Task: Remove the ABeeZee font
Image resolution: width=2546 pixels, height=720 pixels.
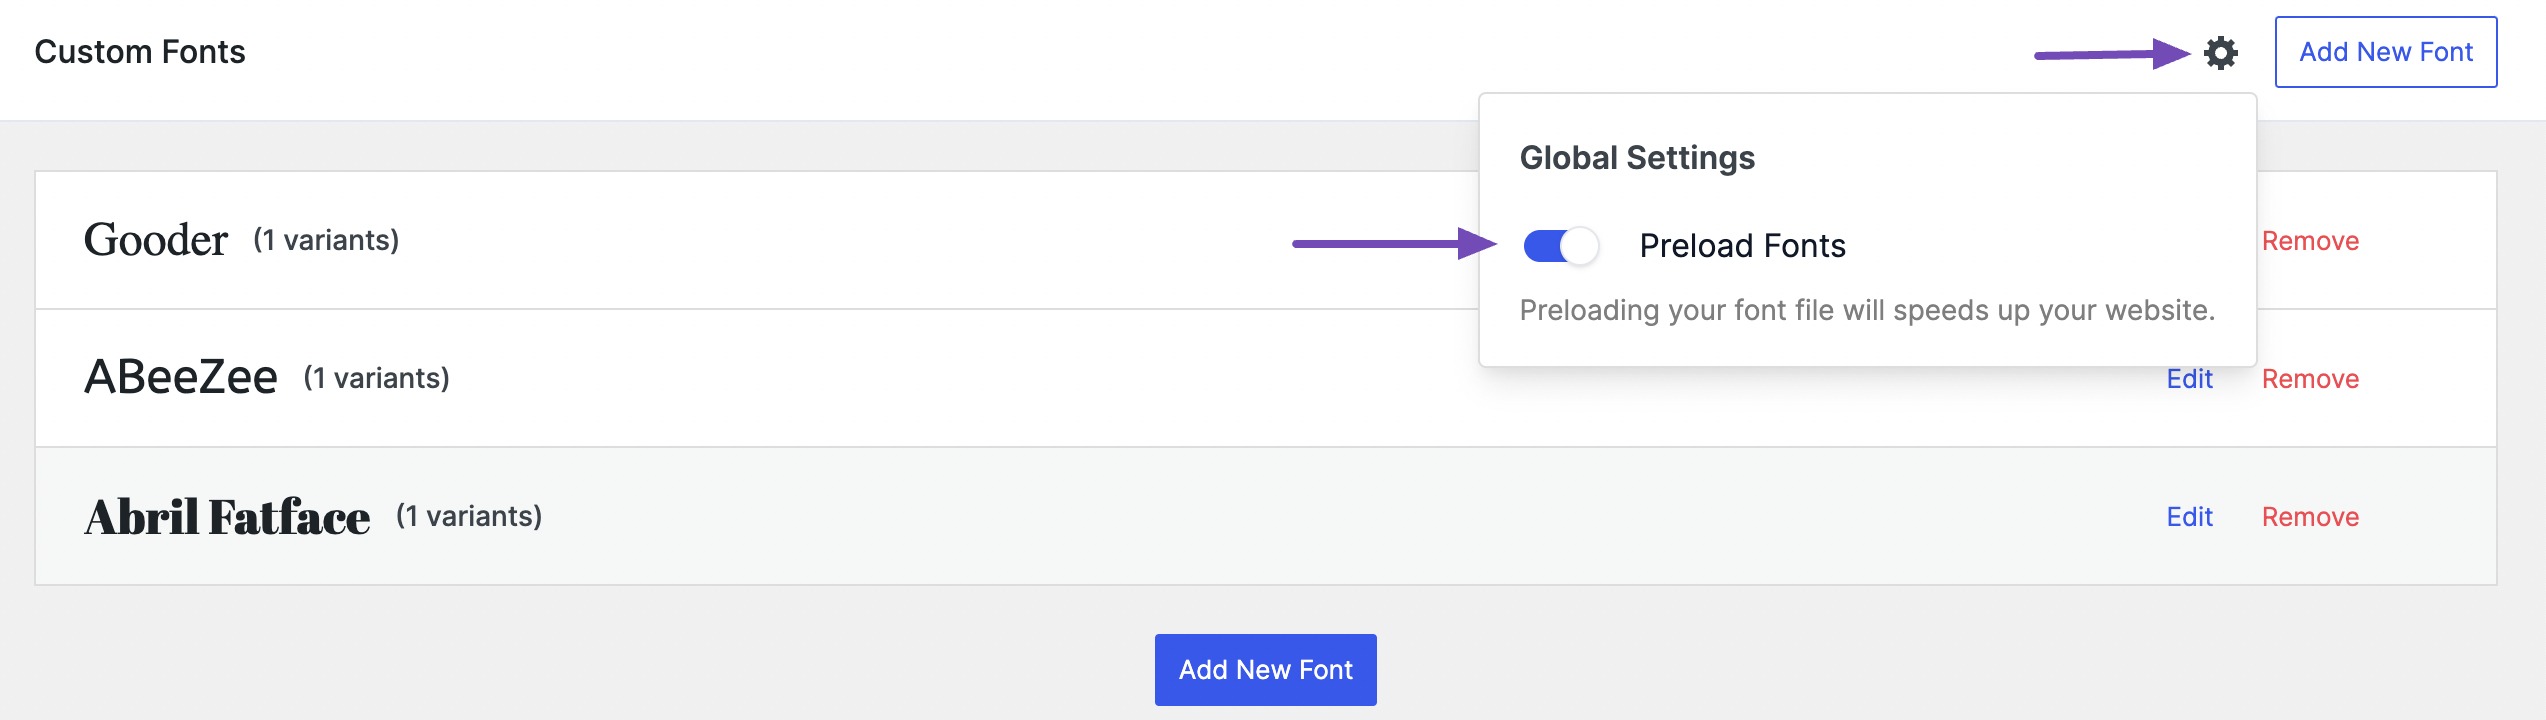Action: pyautogui.click(x=2311, y=379)
